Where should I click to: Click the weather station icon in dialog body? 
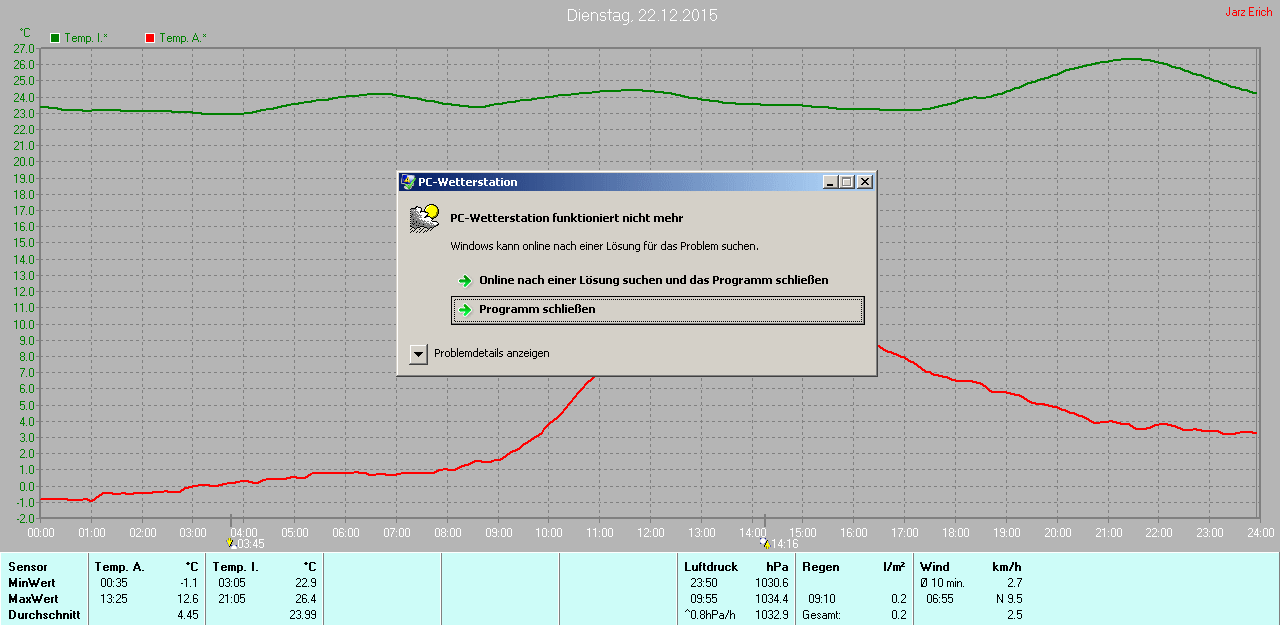point(425,218)
